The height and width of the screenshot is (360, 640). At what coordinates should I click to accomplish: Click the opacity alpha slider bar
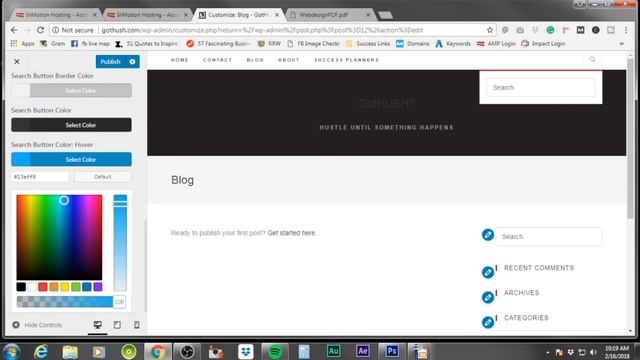point(65,302)
